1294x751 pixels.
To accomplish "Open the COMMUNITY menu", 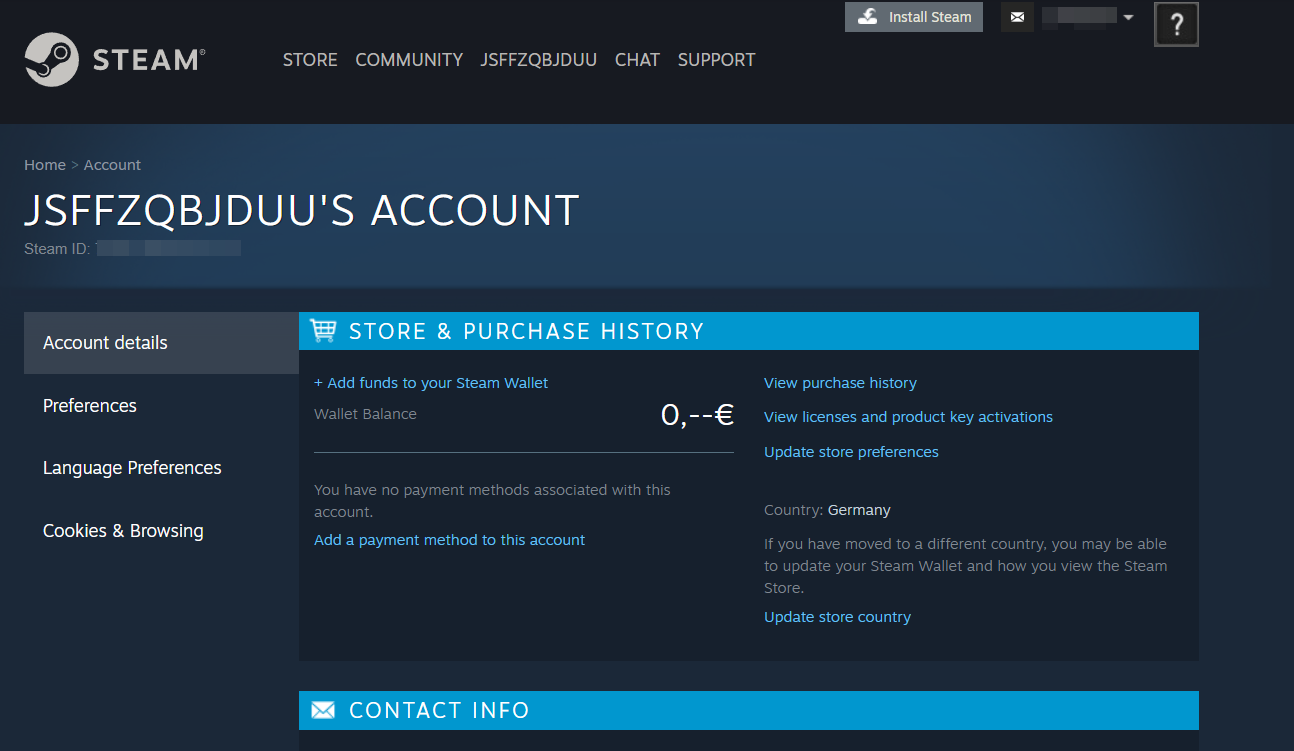I will pos(408,60).
